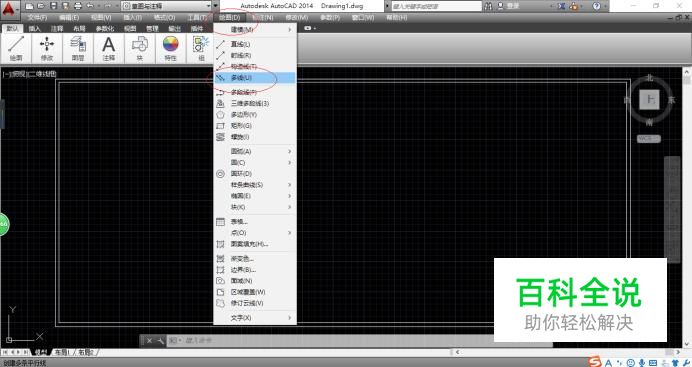Open the AutoCAD application menu logo

click(x=9, y=9)
